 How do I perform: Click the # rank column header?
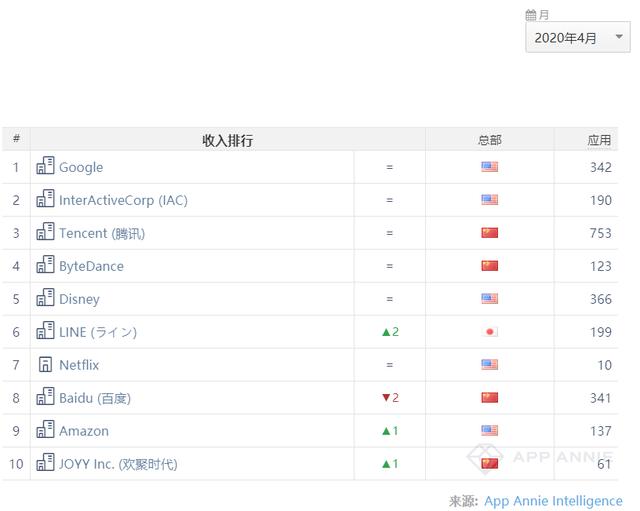tap(16, 139)
